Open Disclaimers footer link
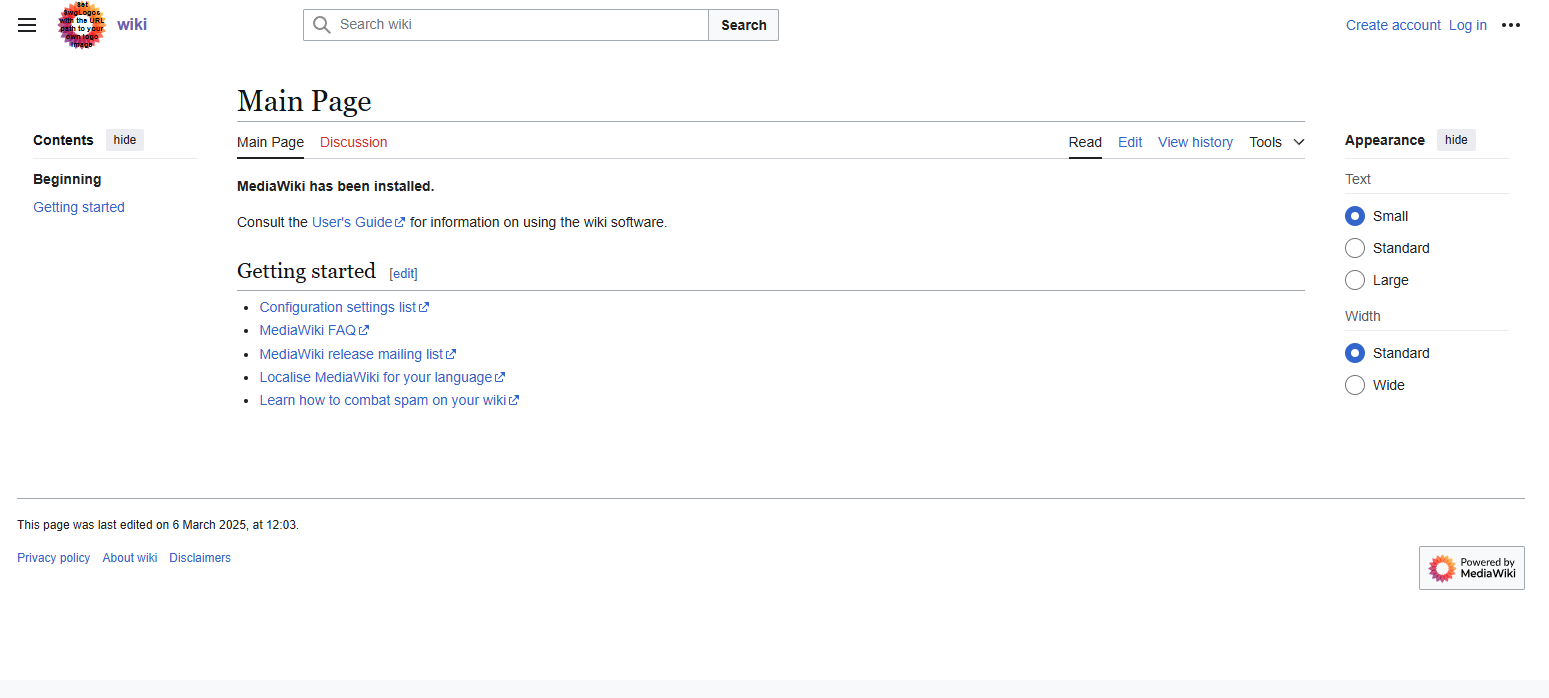Viewport: 1549px width, 698px height. coord(200,558)
